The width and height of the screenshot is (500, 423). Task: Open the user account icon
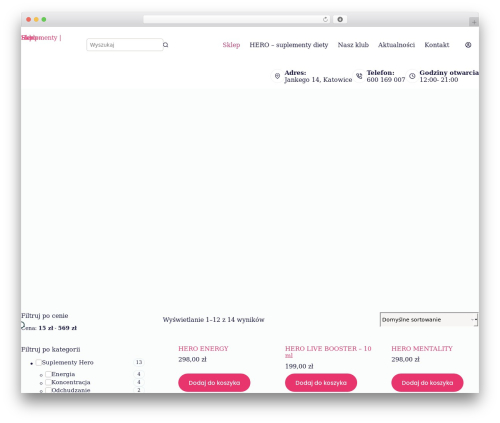tap(468, 45)
